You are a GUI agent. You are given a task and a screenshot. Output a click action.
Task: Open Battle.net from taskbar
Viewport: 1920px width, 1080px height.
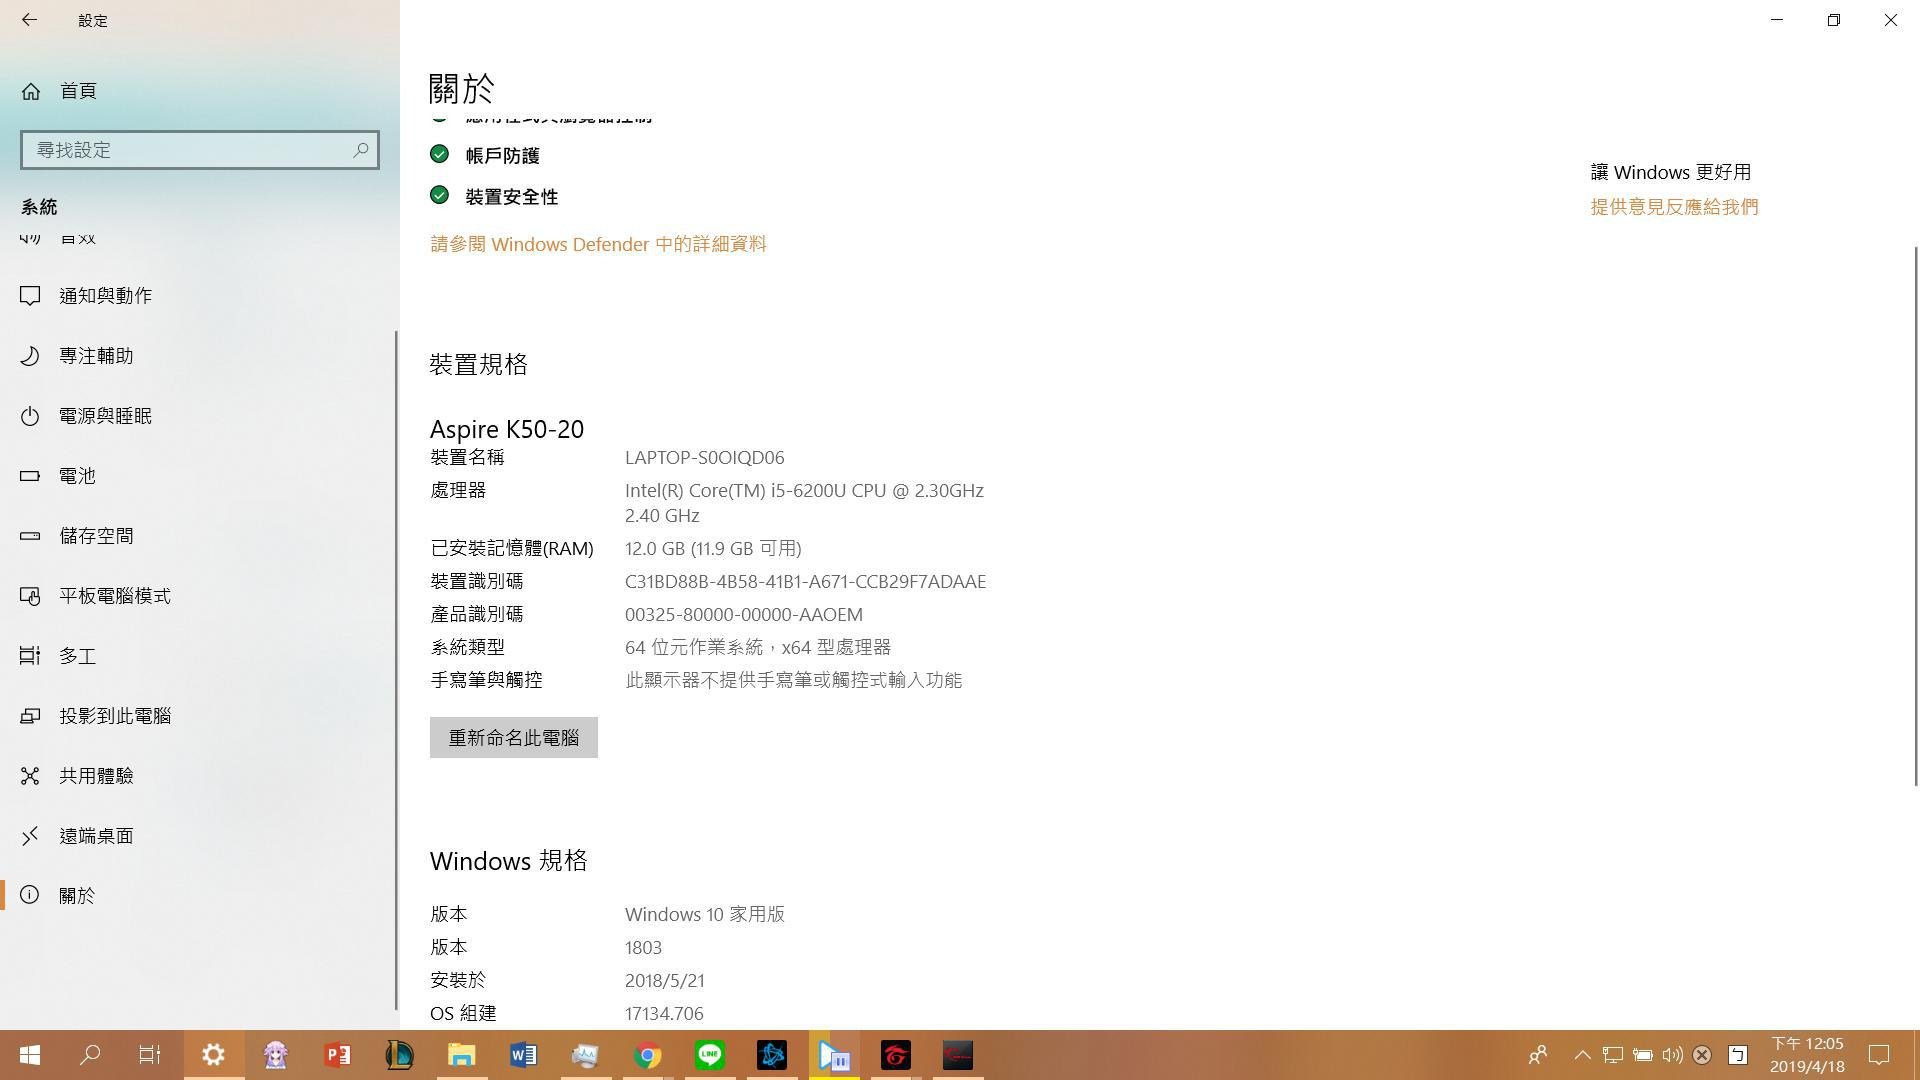coord(771,1055)
